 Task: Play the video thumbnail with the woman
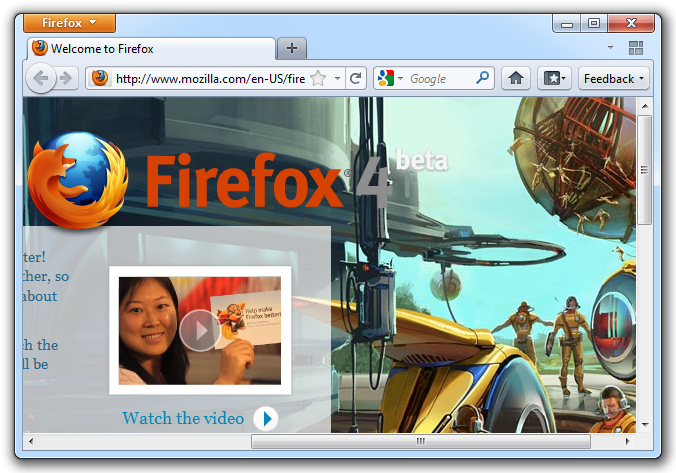click(200, 331)
